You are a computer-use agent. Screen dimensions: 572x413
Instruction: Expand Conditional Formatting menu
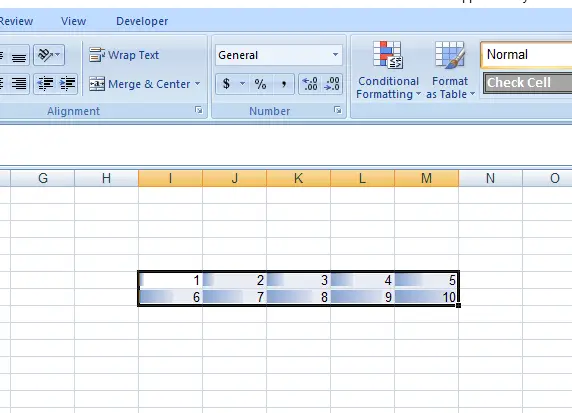click(x=388, y=70)
